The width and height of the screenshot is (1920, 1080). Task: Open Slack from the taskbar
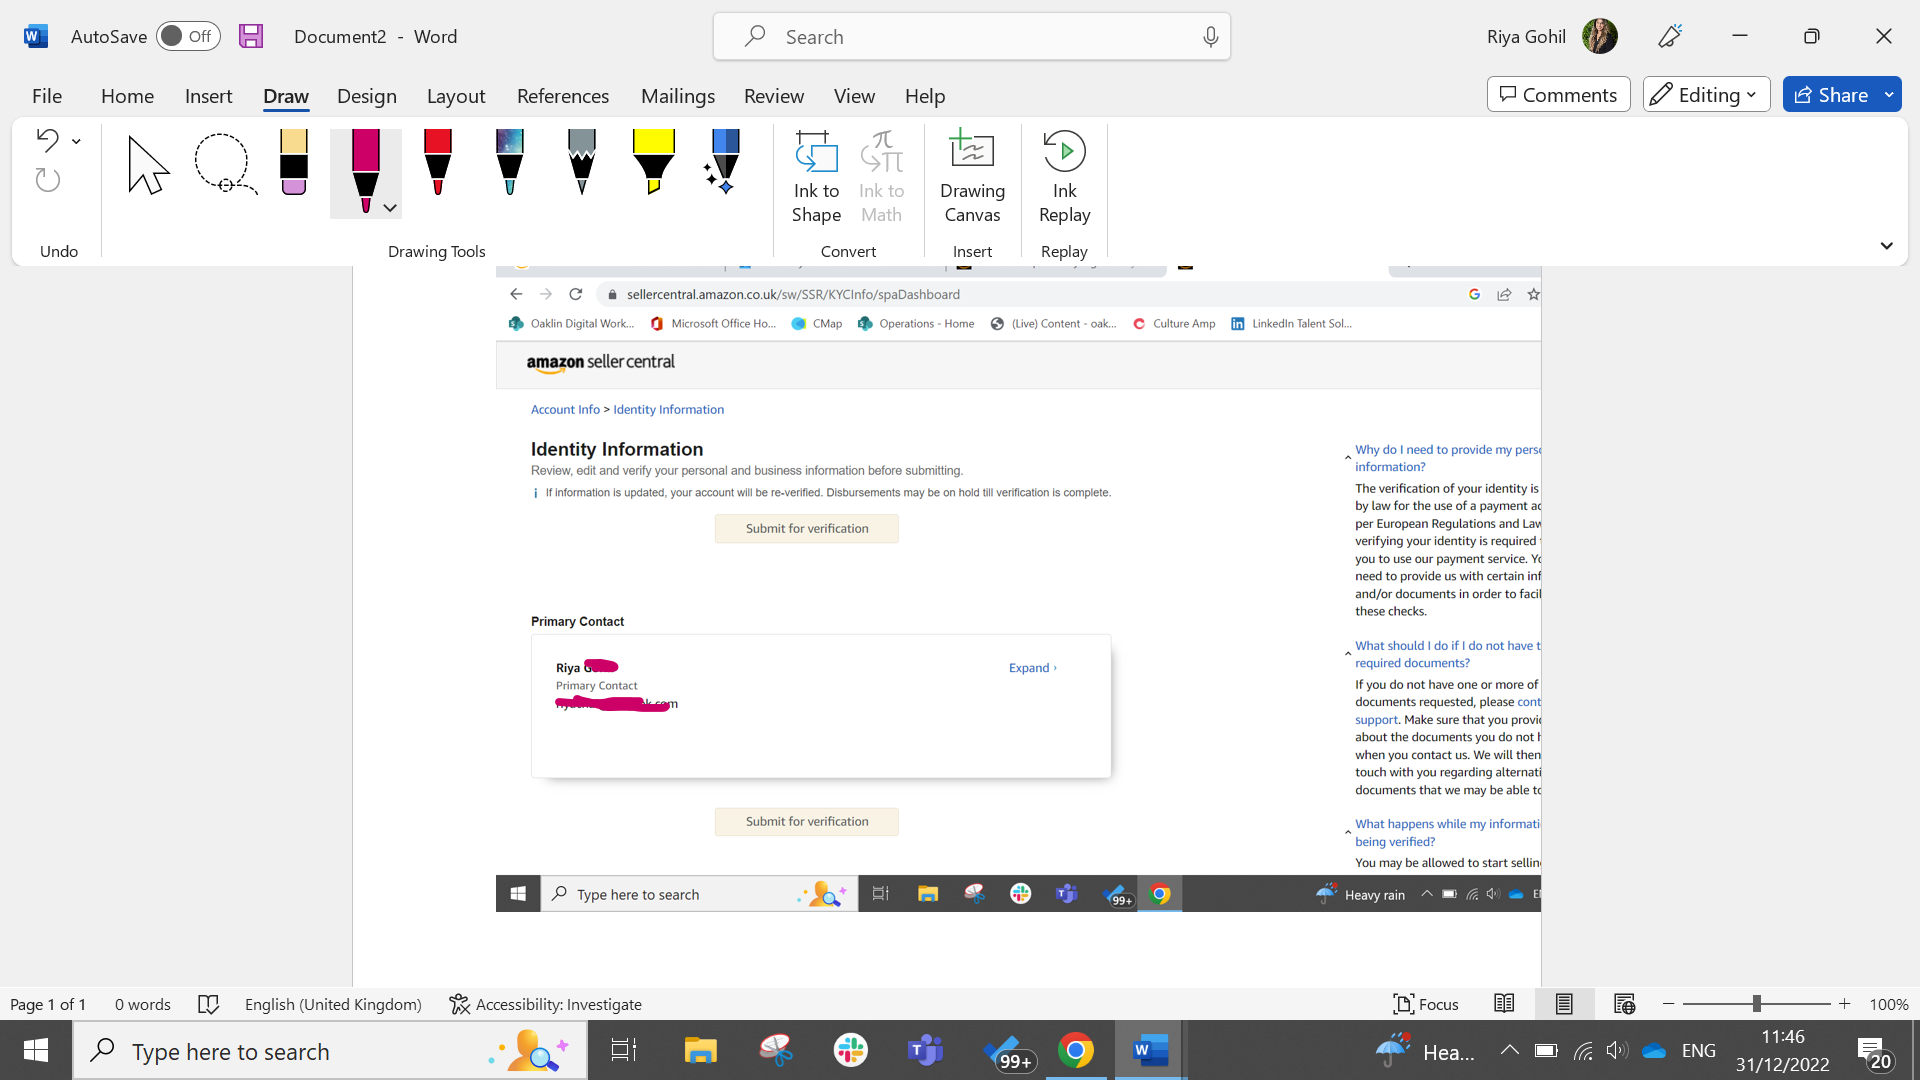851,1051
